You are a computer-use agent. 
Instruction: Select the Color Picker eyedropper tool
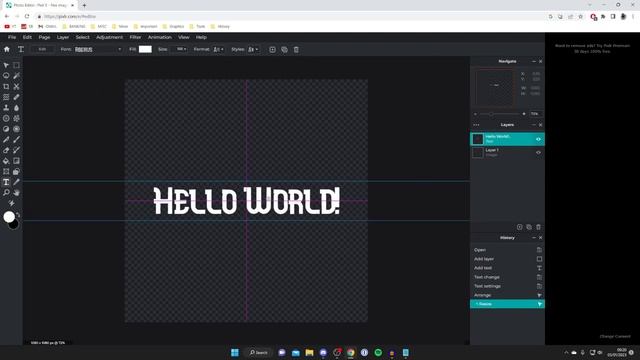click(16, 182)
